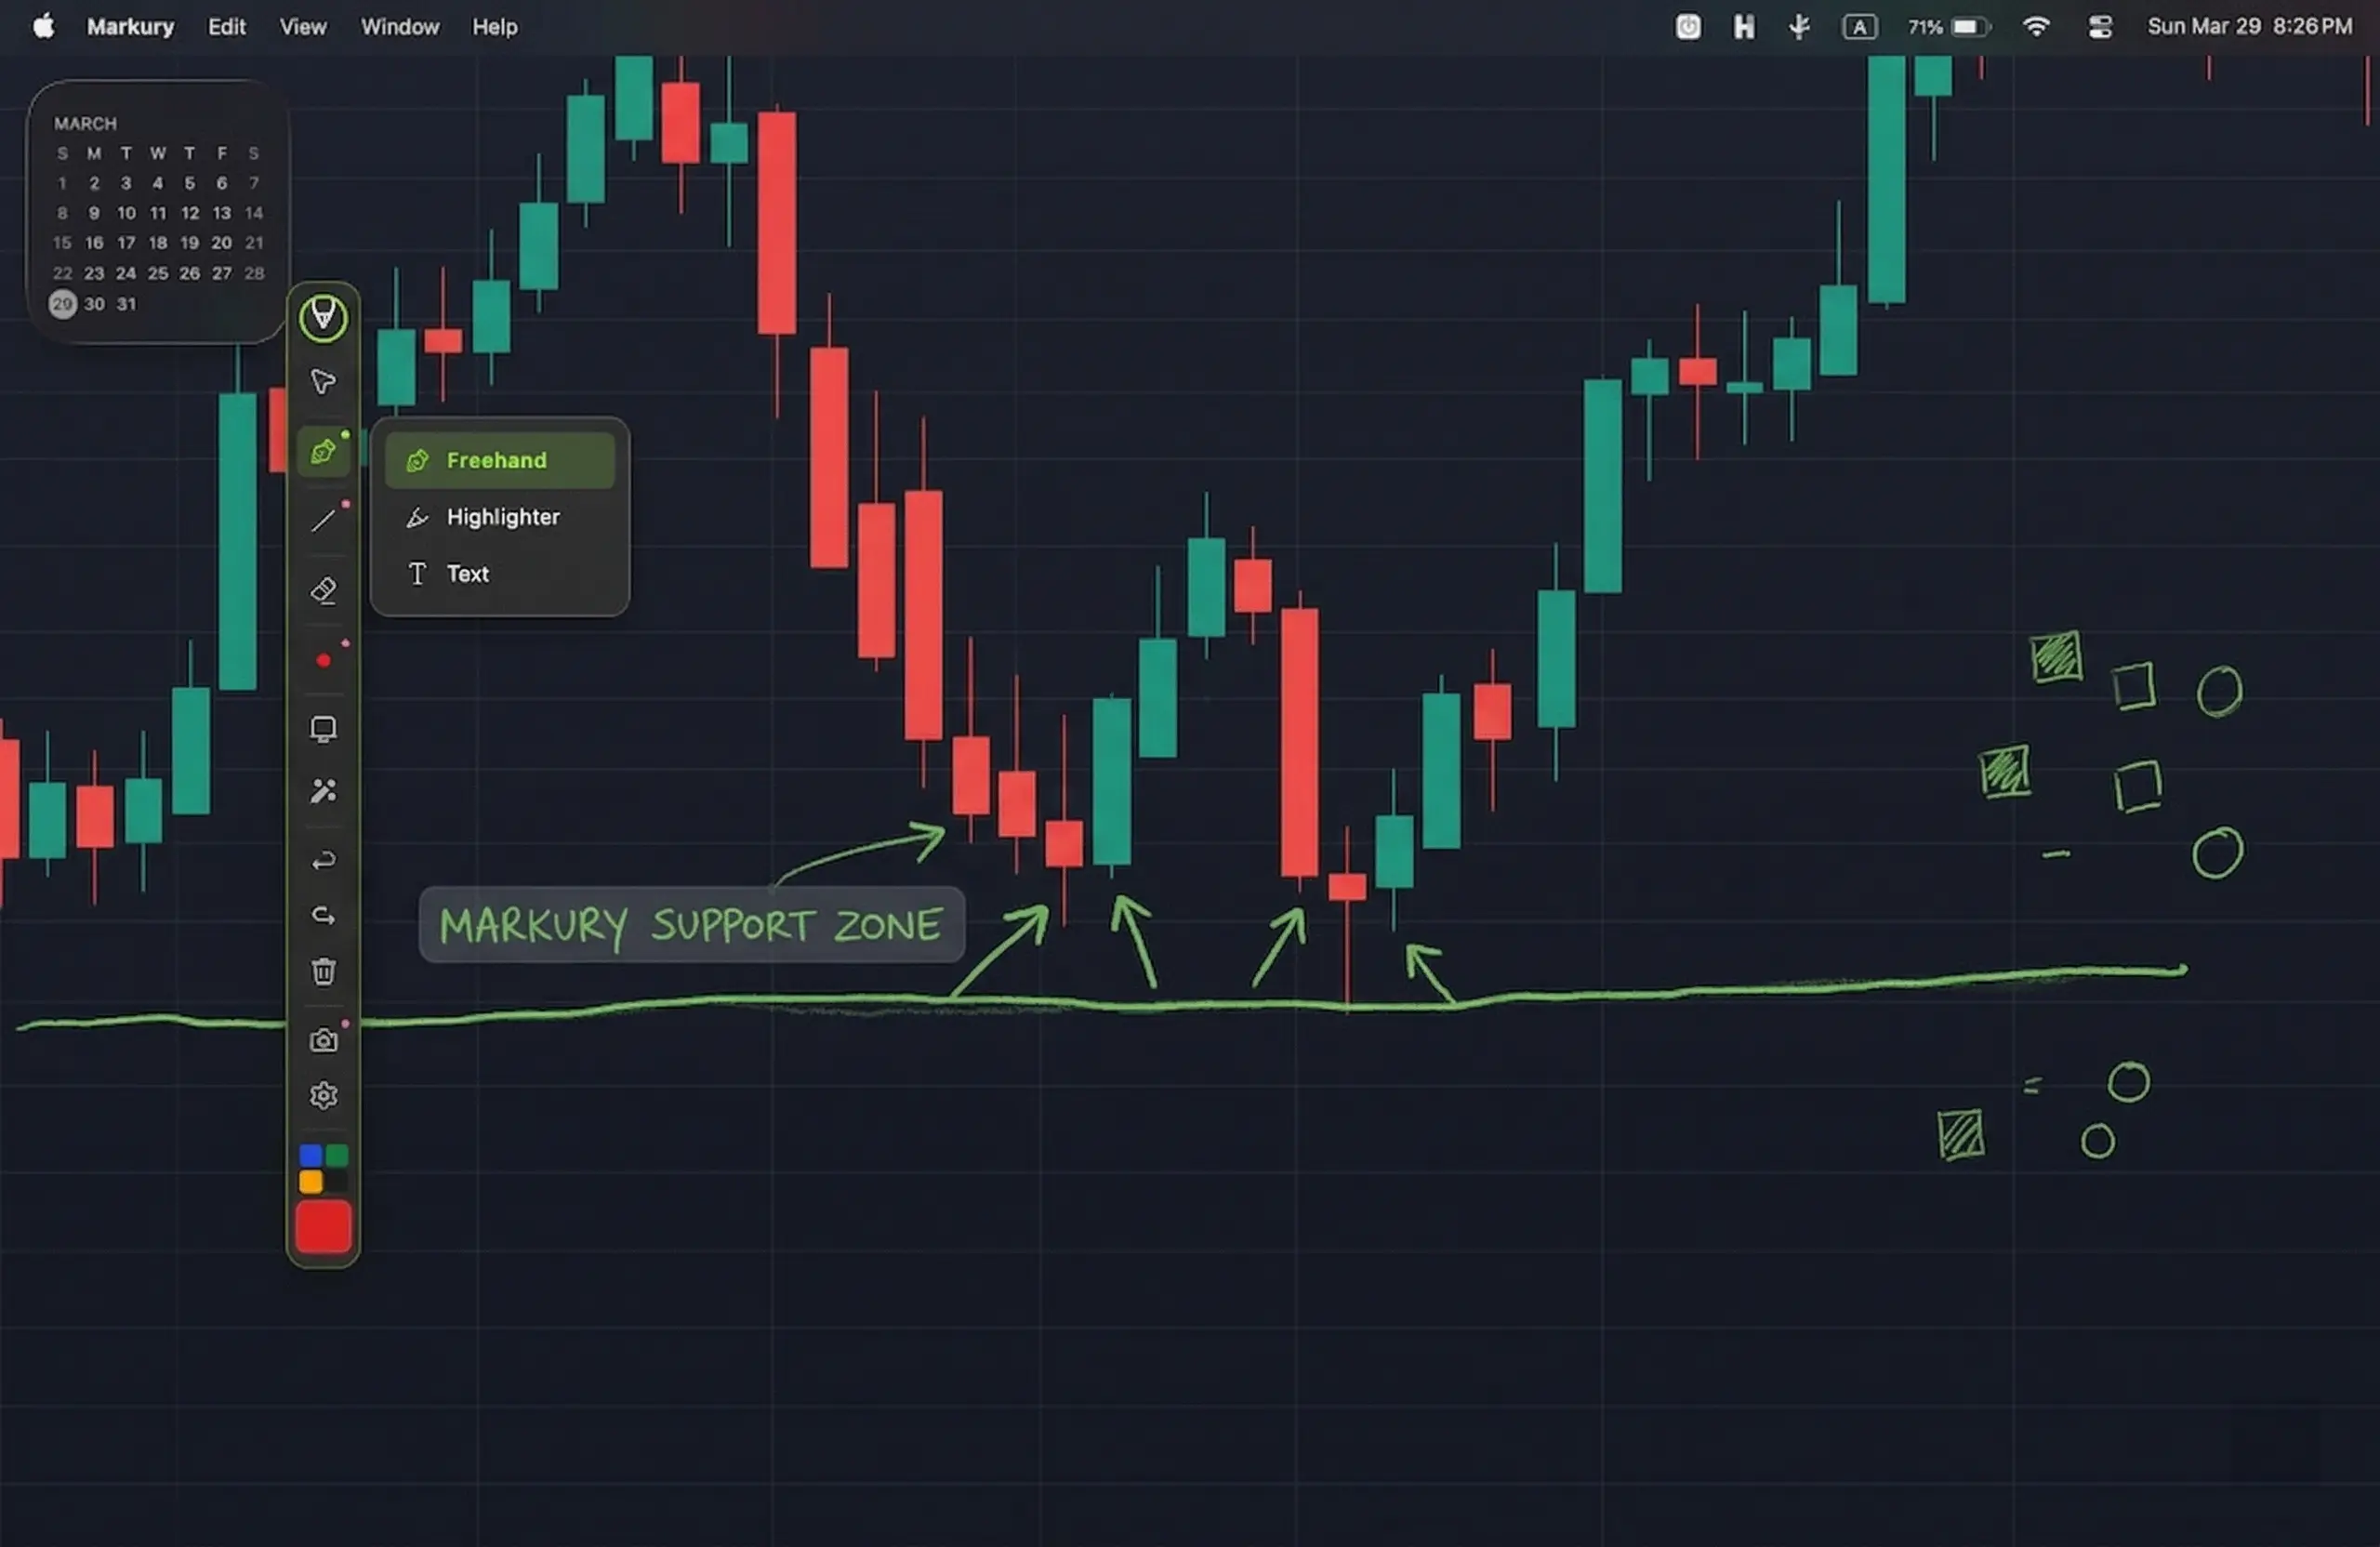The image size is (2380, 1547).
Task: Select the straight line drawing tool
Action: point(322,521)
